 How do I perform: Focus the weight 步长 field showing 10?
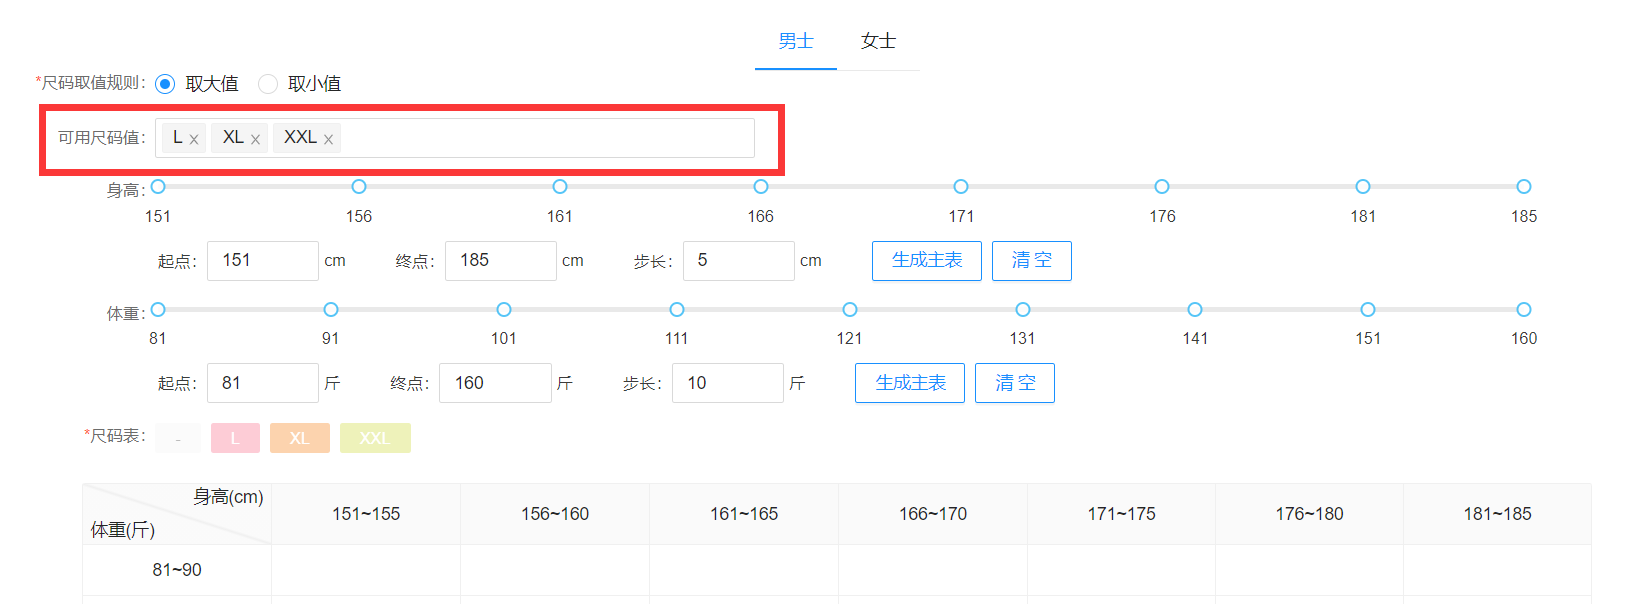click(x=728, y=383)
